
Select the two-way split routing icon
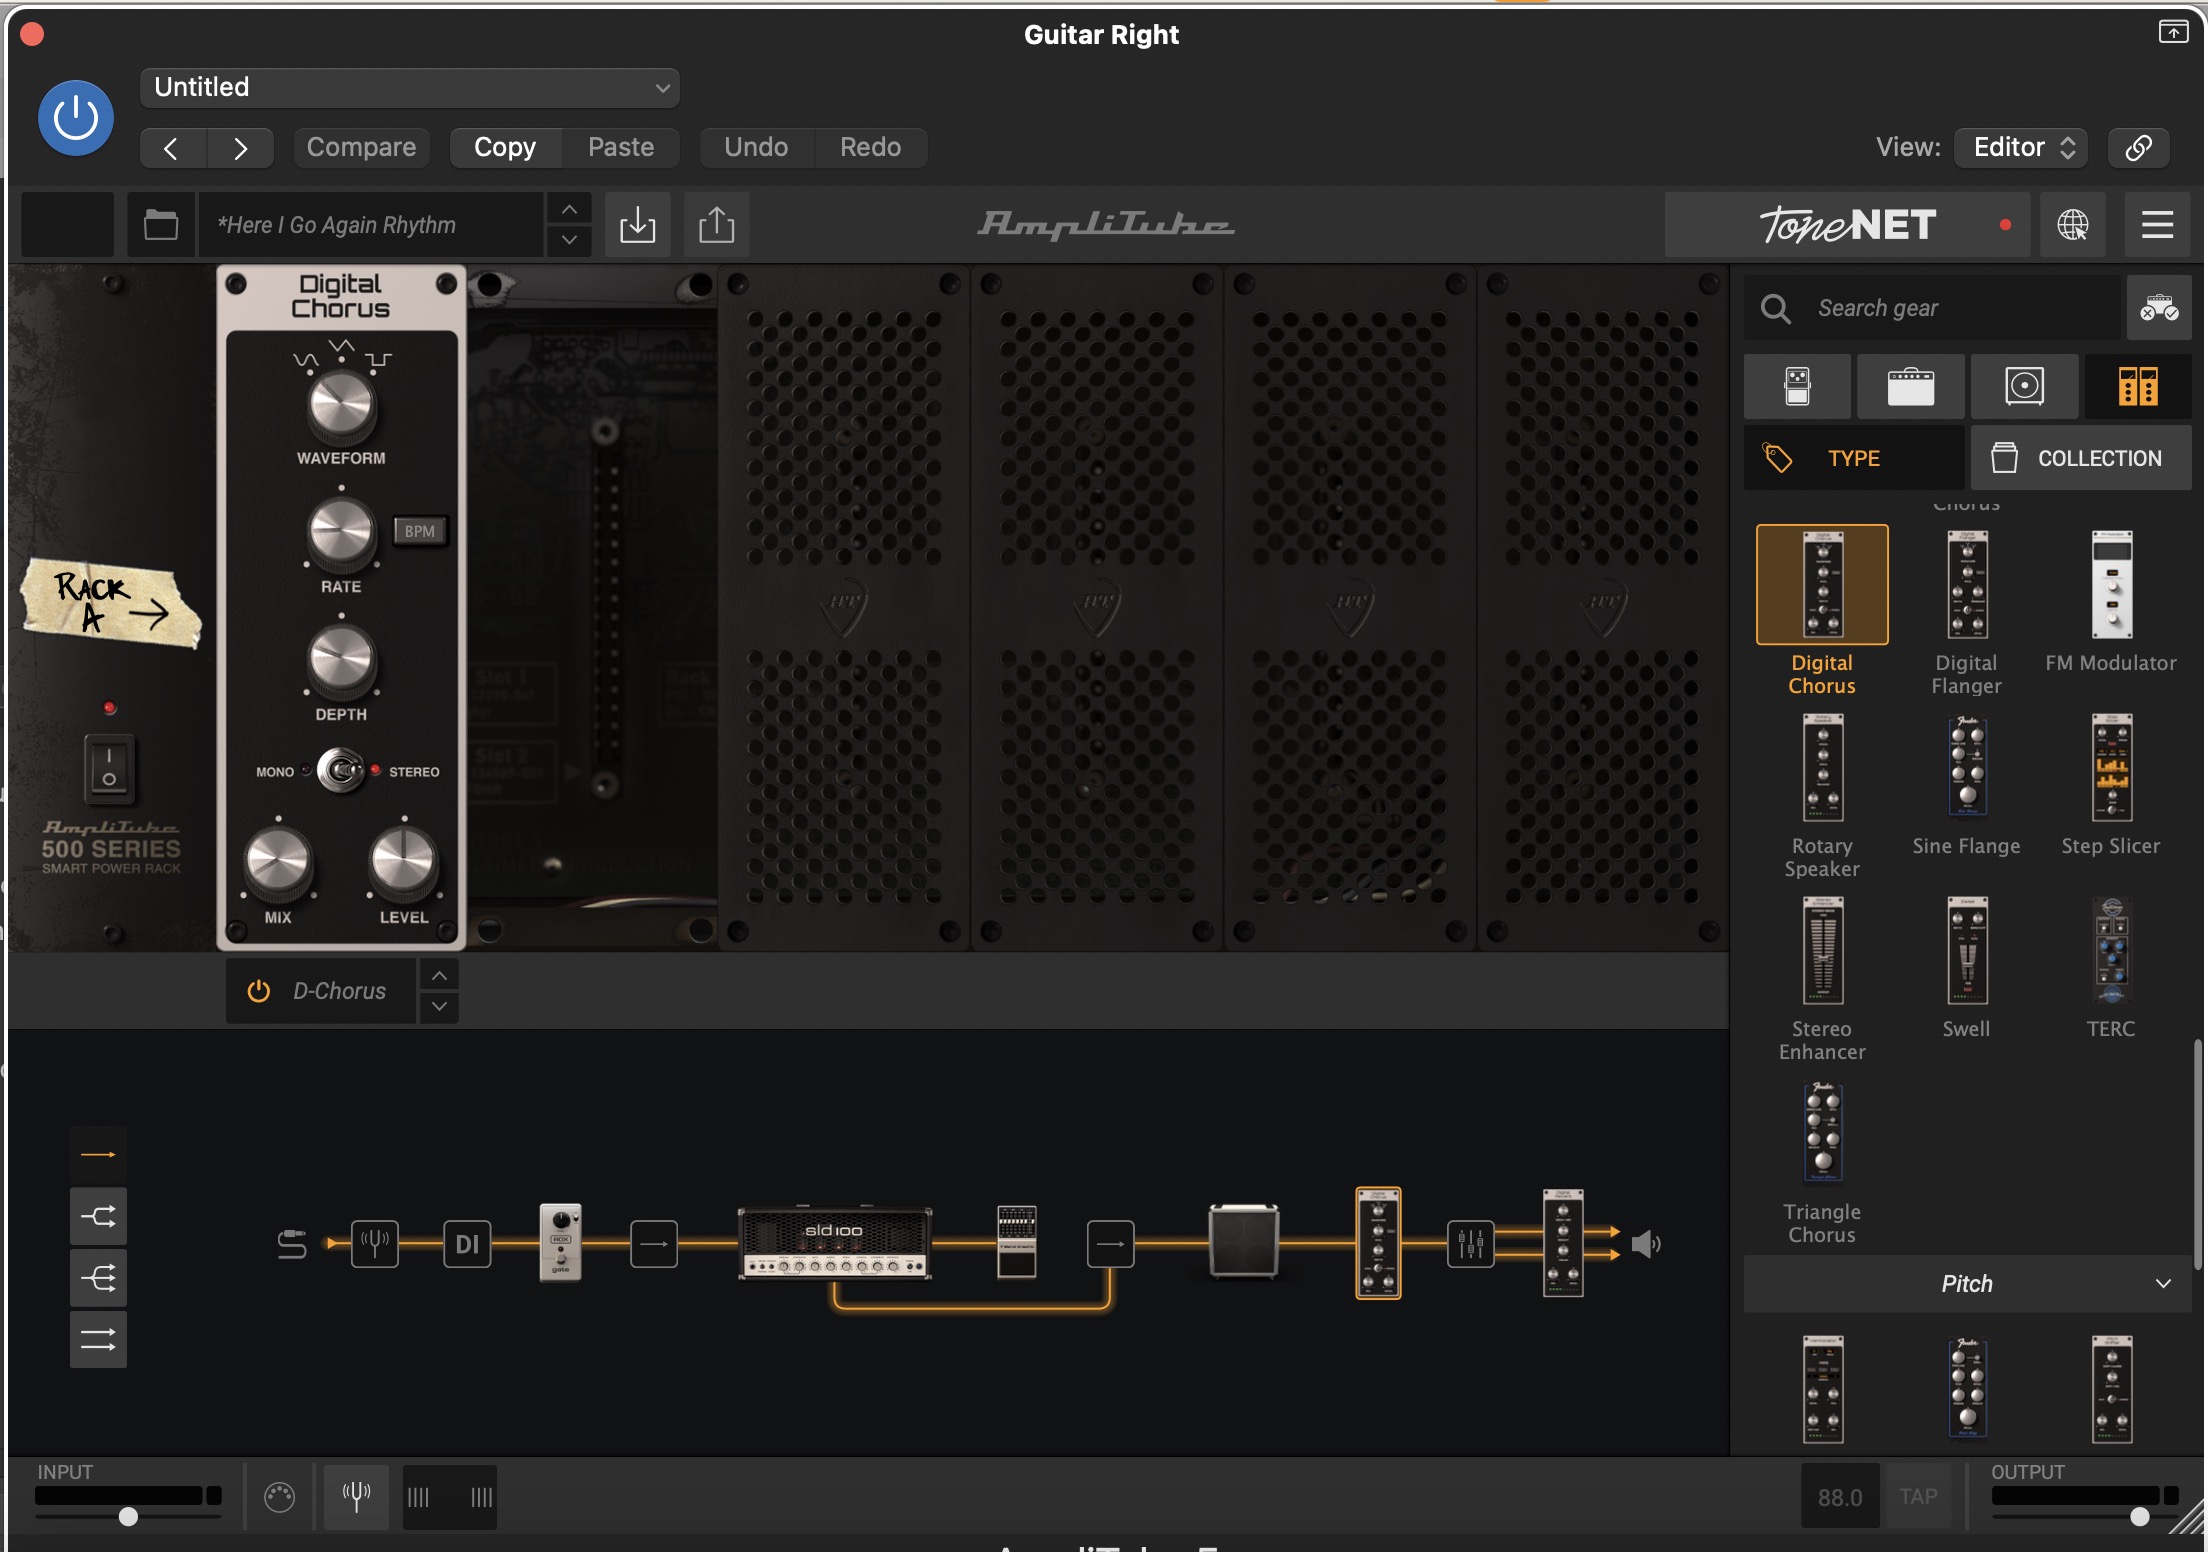(x=98, y=1217)
